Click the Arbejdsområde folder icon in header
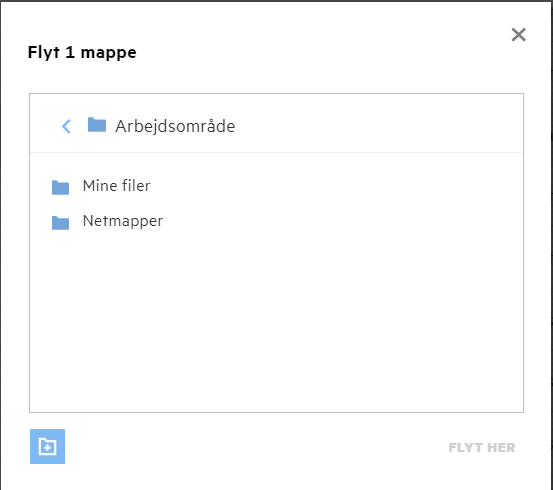Screen dimensions: 553x490 [97, 125]
